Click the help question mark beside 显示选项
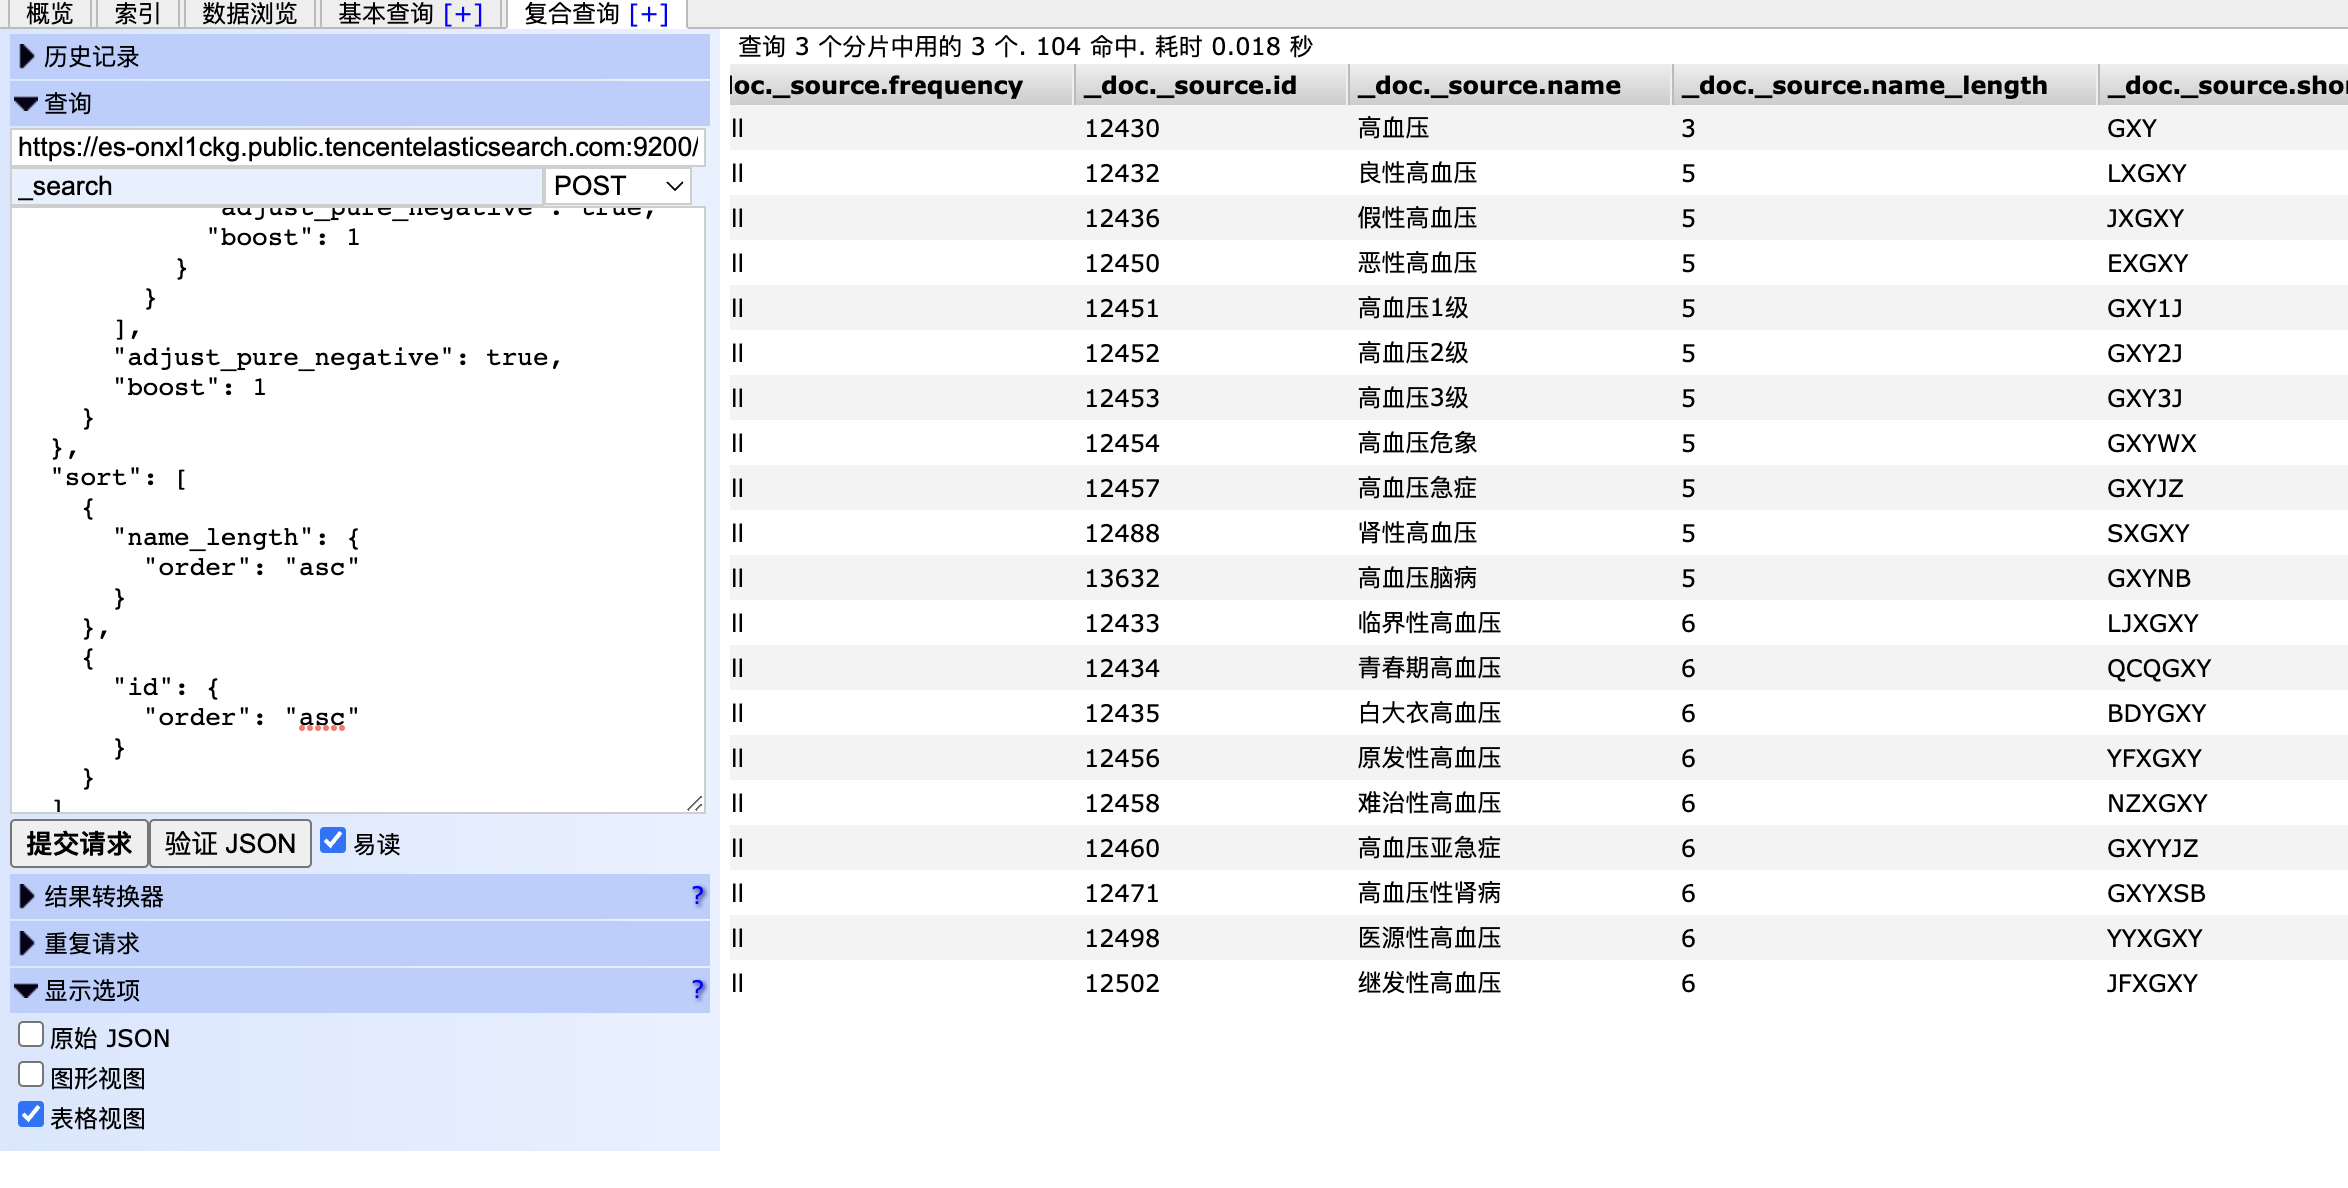Image resolution: width=2348 pixels, height=1188 pixels. click(697, 989)
